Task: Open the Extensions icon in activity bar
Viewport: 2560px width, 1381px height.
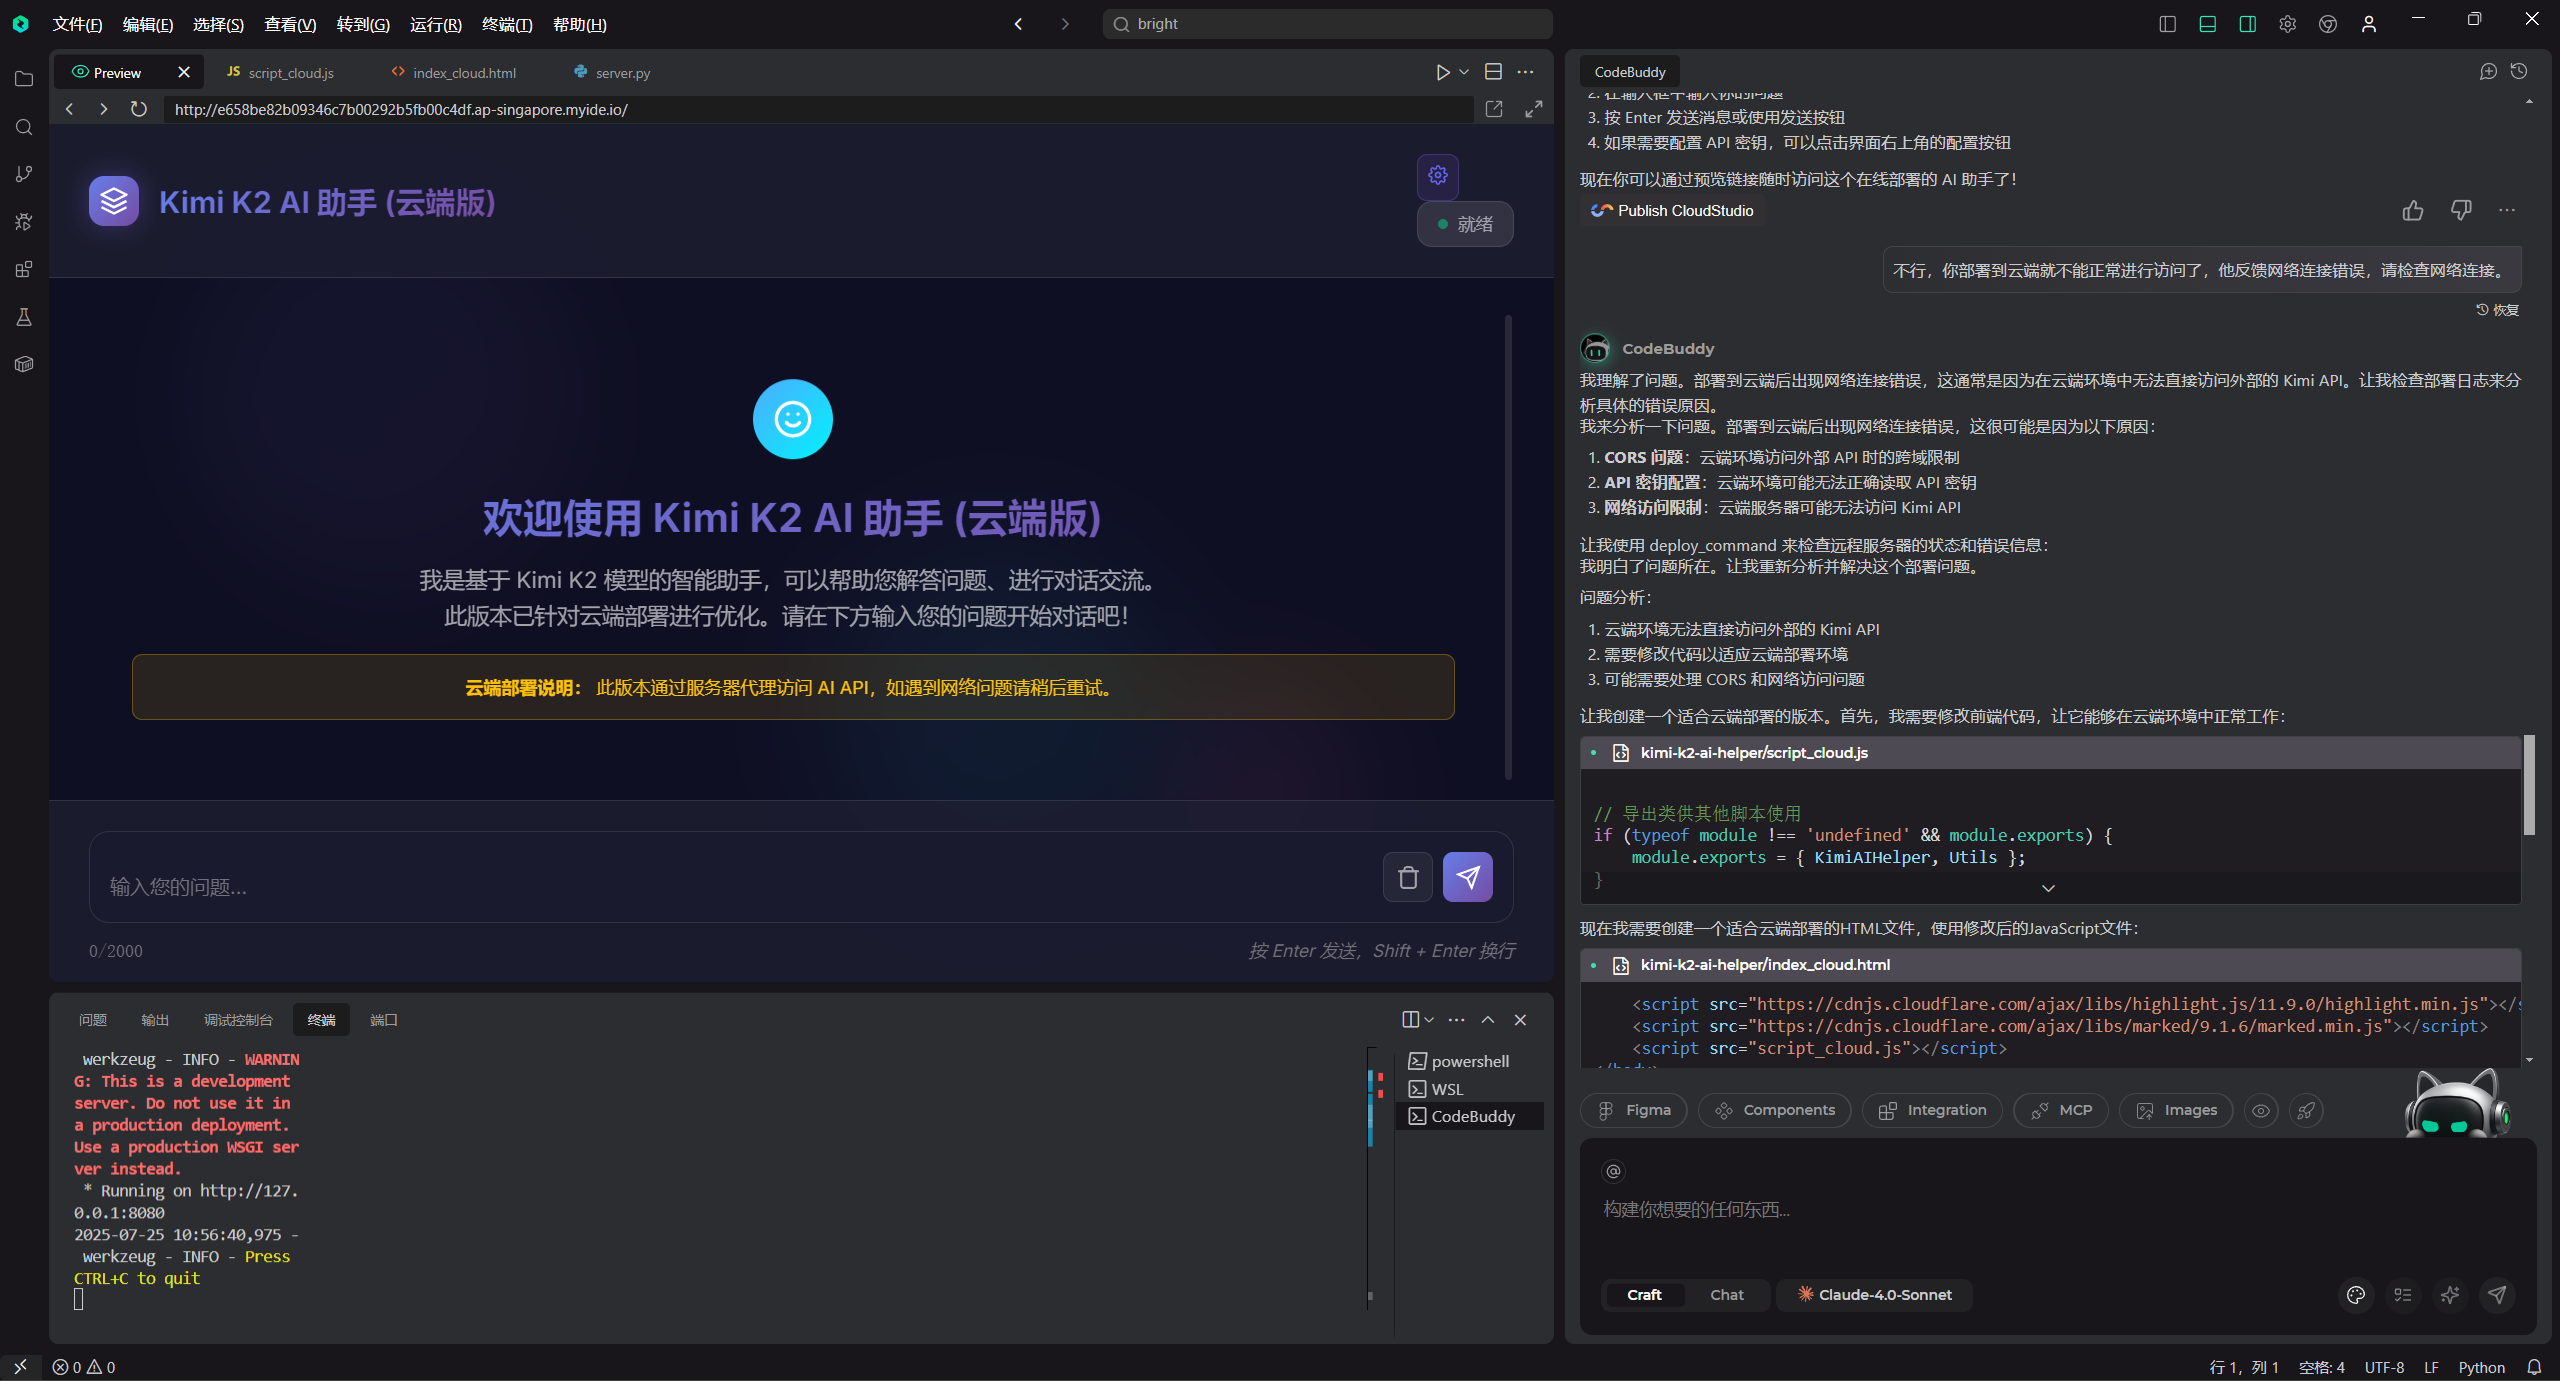Action: coord(24,269)
